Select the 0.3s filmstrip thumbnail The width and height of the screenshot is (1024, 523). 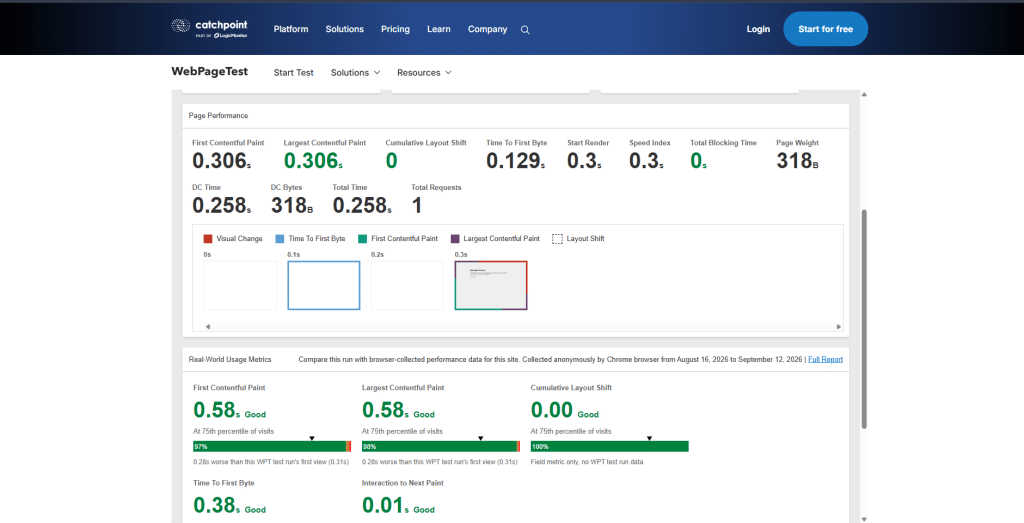(x=491, y=285)
